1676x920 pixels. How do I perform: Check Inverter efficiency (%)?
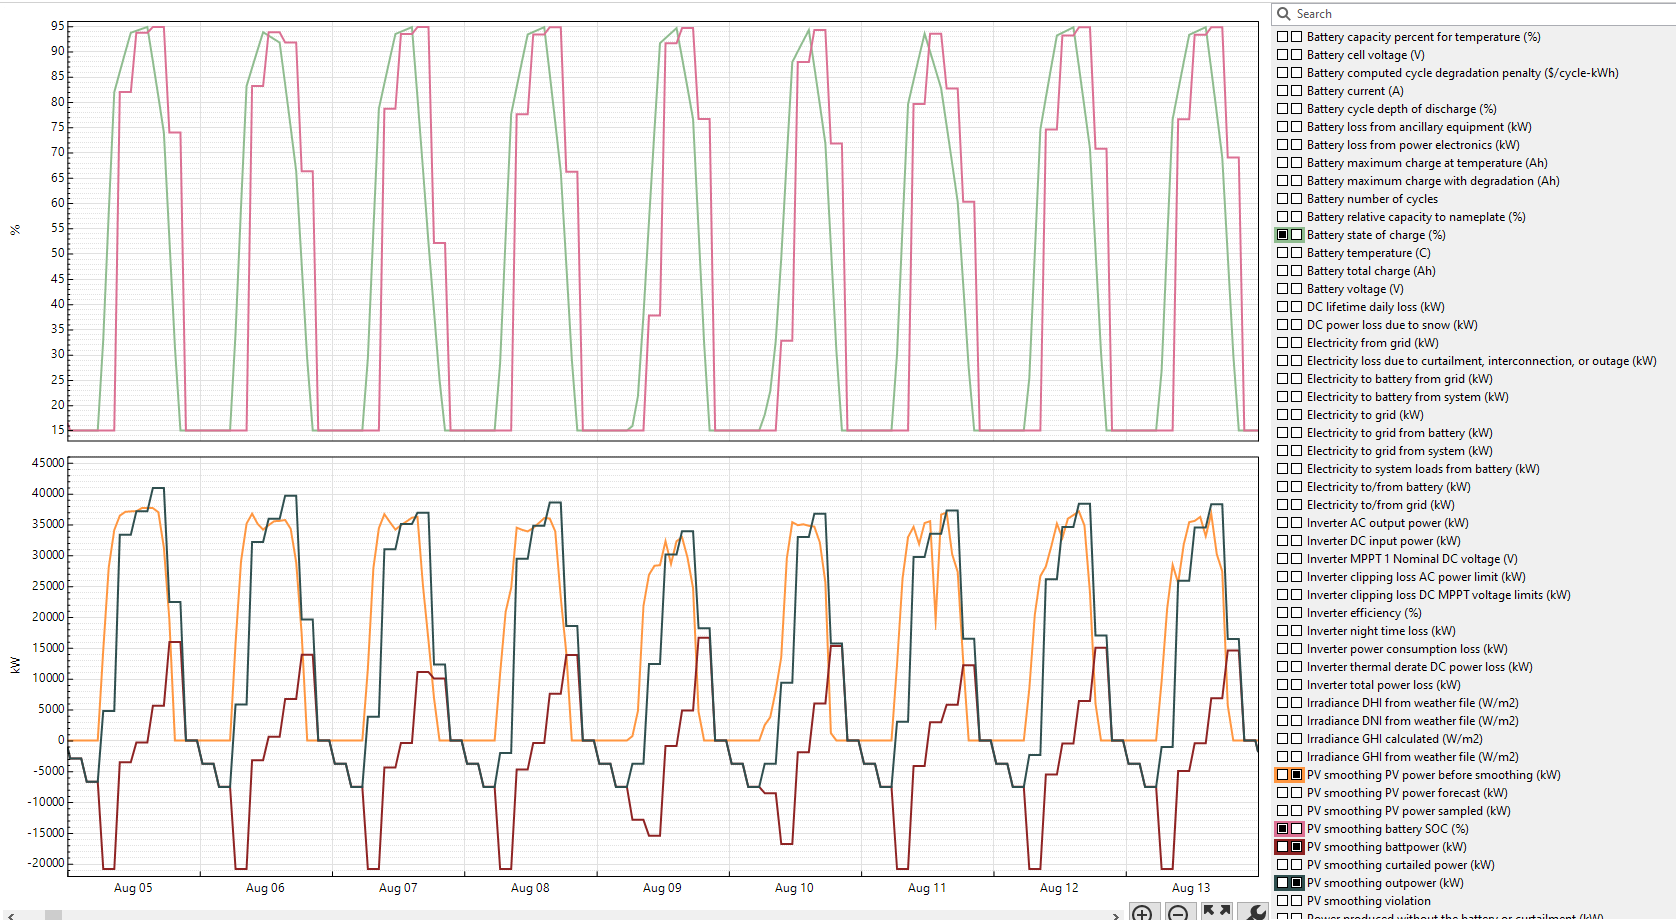[1283, 612]
